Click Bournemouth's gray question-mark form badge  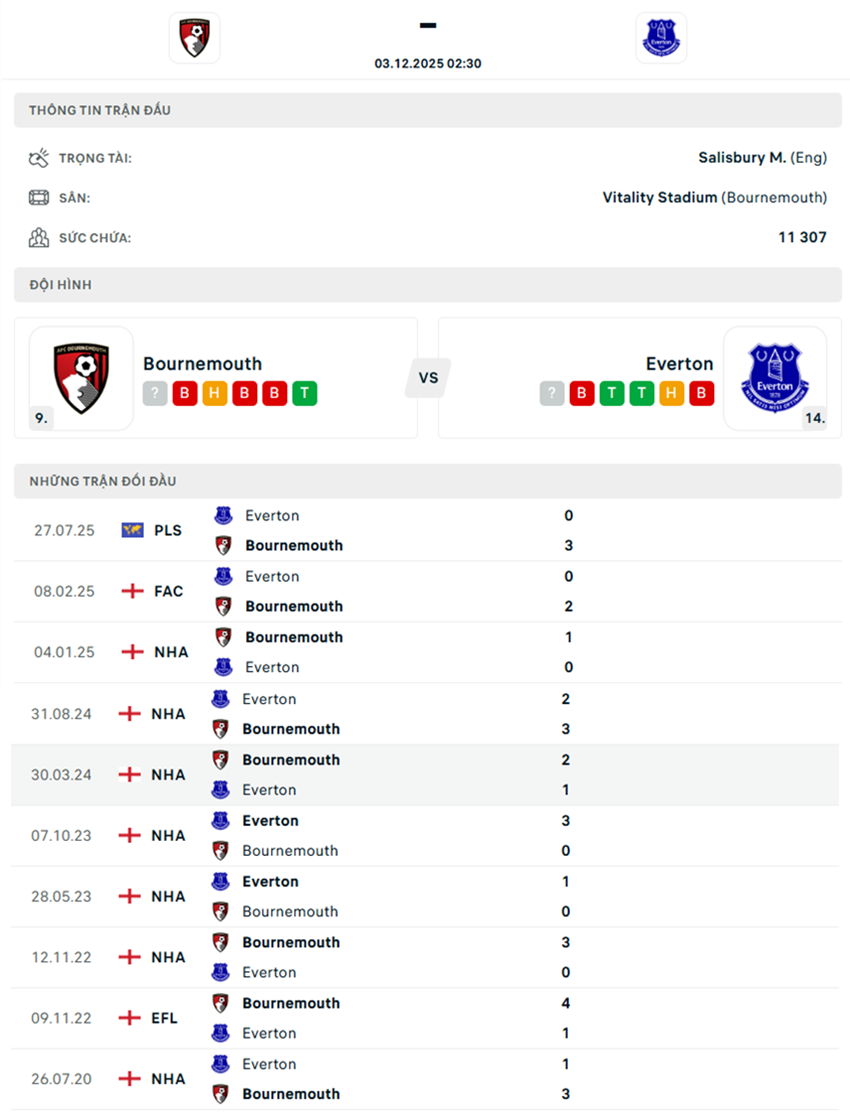(x=155, y=393)
